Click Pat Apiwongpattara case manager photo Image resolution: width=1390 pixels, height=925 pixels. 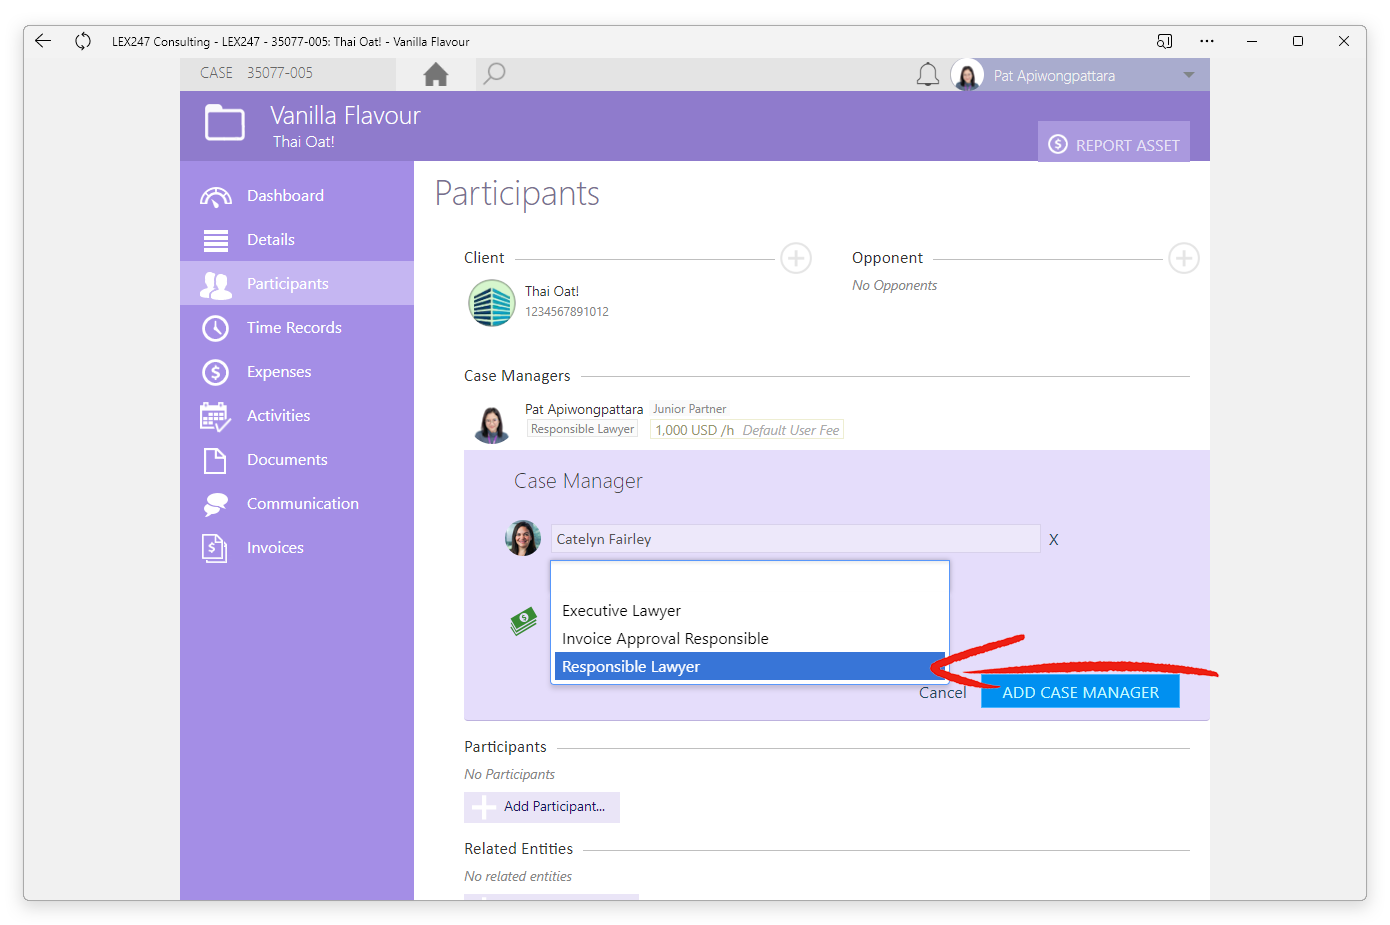491,424
